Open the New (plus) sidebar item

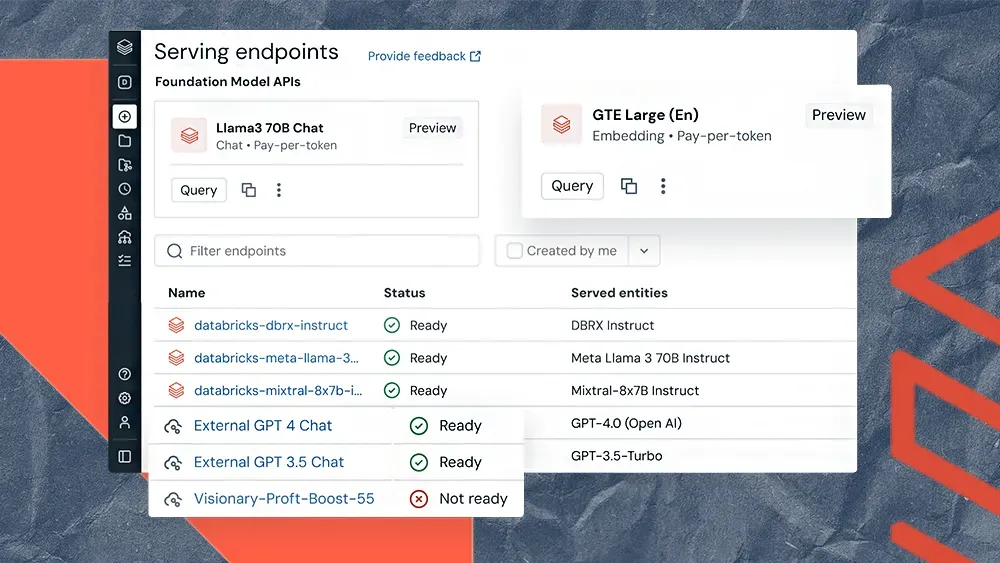click(124, 116)
